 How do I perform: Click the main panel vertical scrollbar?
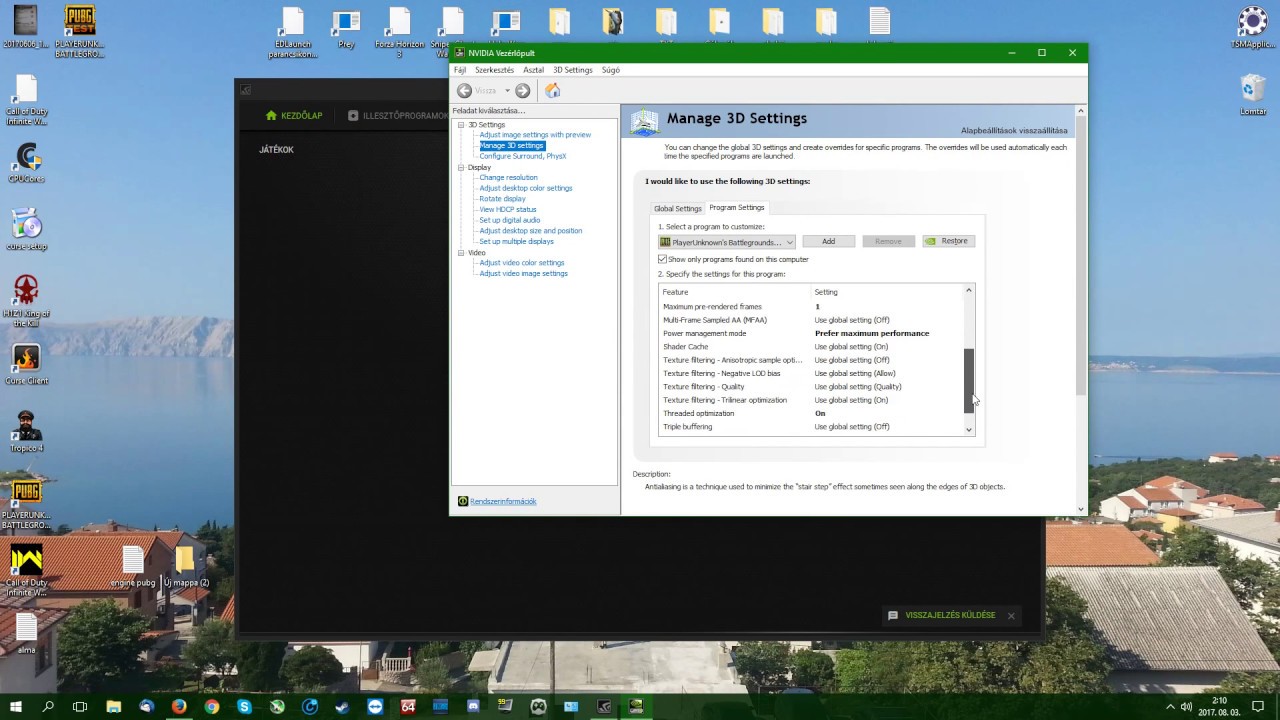click(1081, 255)
